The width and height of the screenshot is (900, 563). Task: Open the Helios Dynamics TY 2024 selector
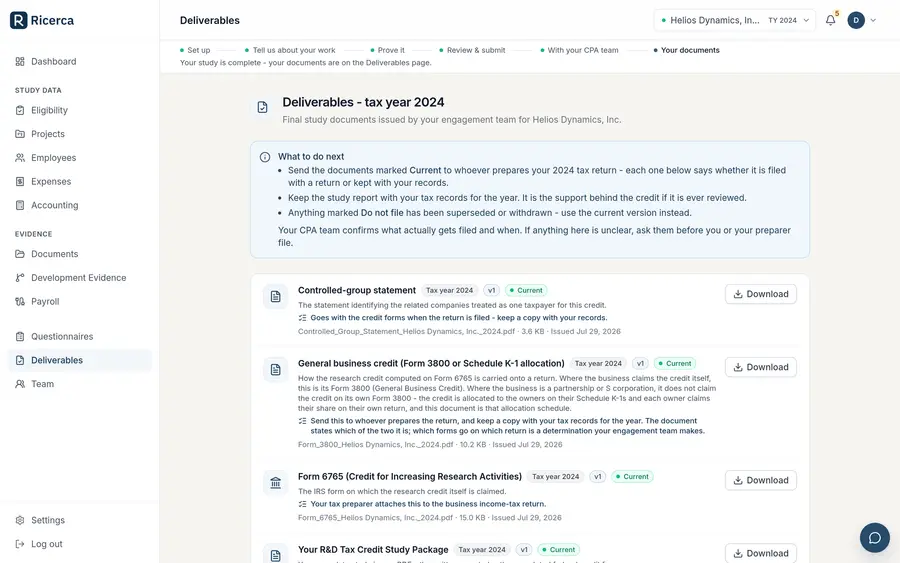[x=734, y=20]
